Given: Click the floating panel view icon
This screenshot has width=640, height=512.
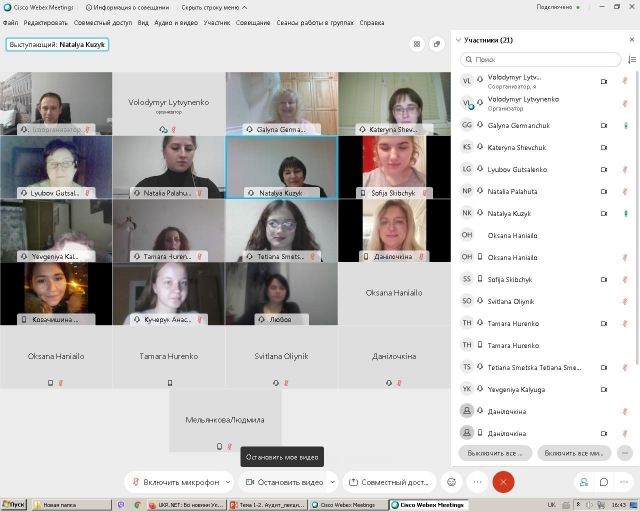Looking at the screenshot, I should [x=437, y=44].
